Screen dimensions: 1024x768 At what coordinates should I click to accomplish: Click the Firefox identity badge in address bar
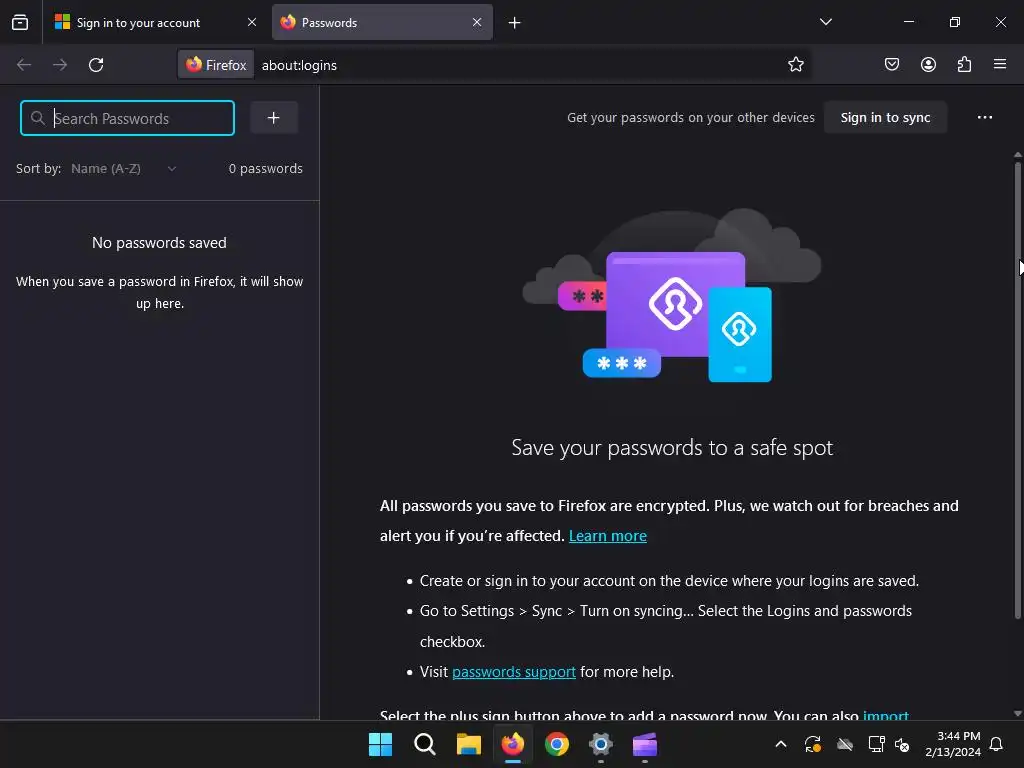[x=216, y=65]
